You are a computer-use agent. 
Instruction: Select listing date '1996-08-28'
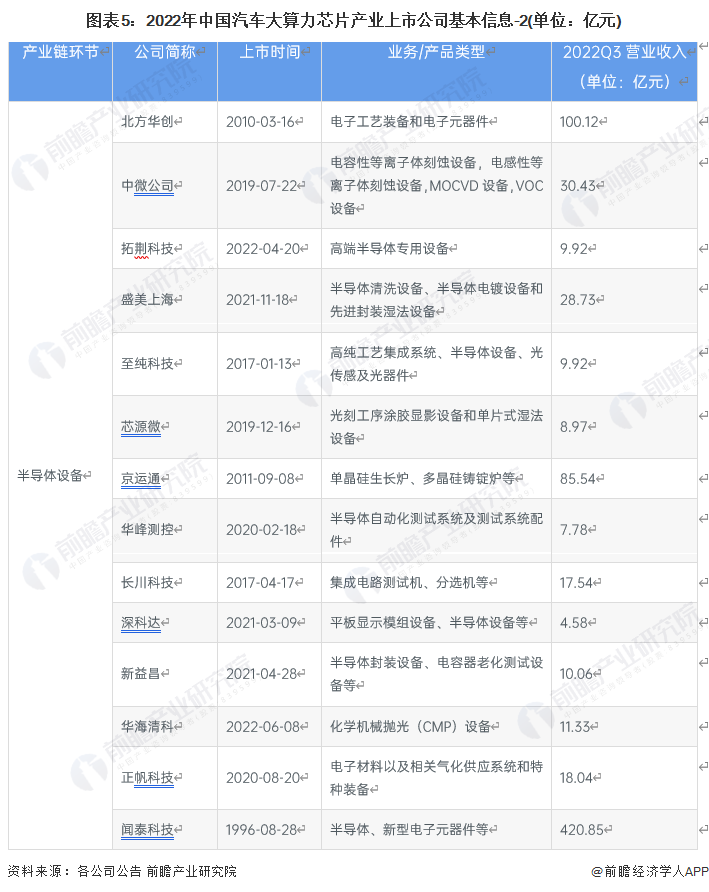(262, 830)
